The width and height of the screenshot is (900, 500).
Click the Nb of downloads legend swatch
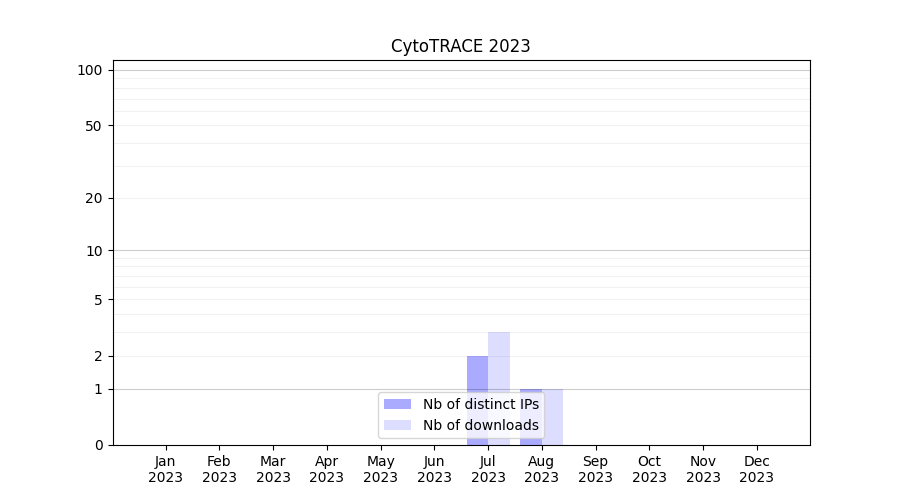click(397, 425)
